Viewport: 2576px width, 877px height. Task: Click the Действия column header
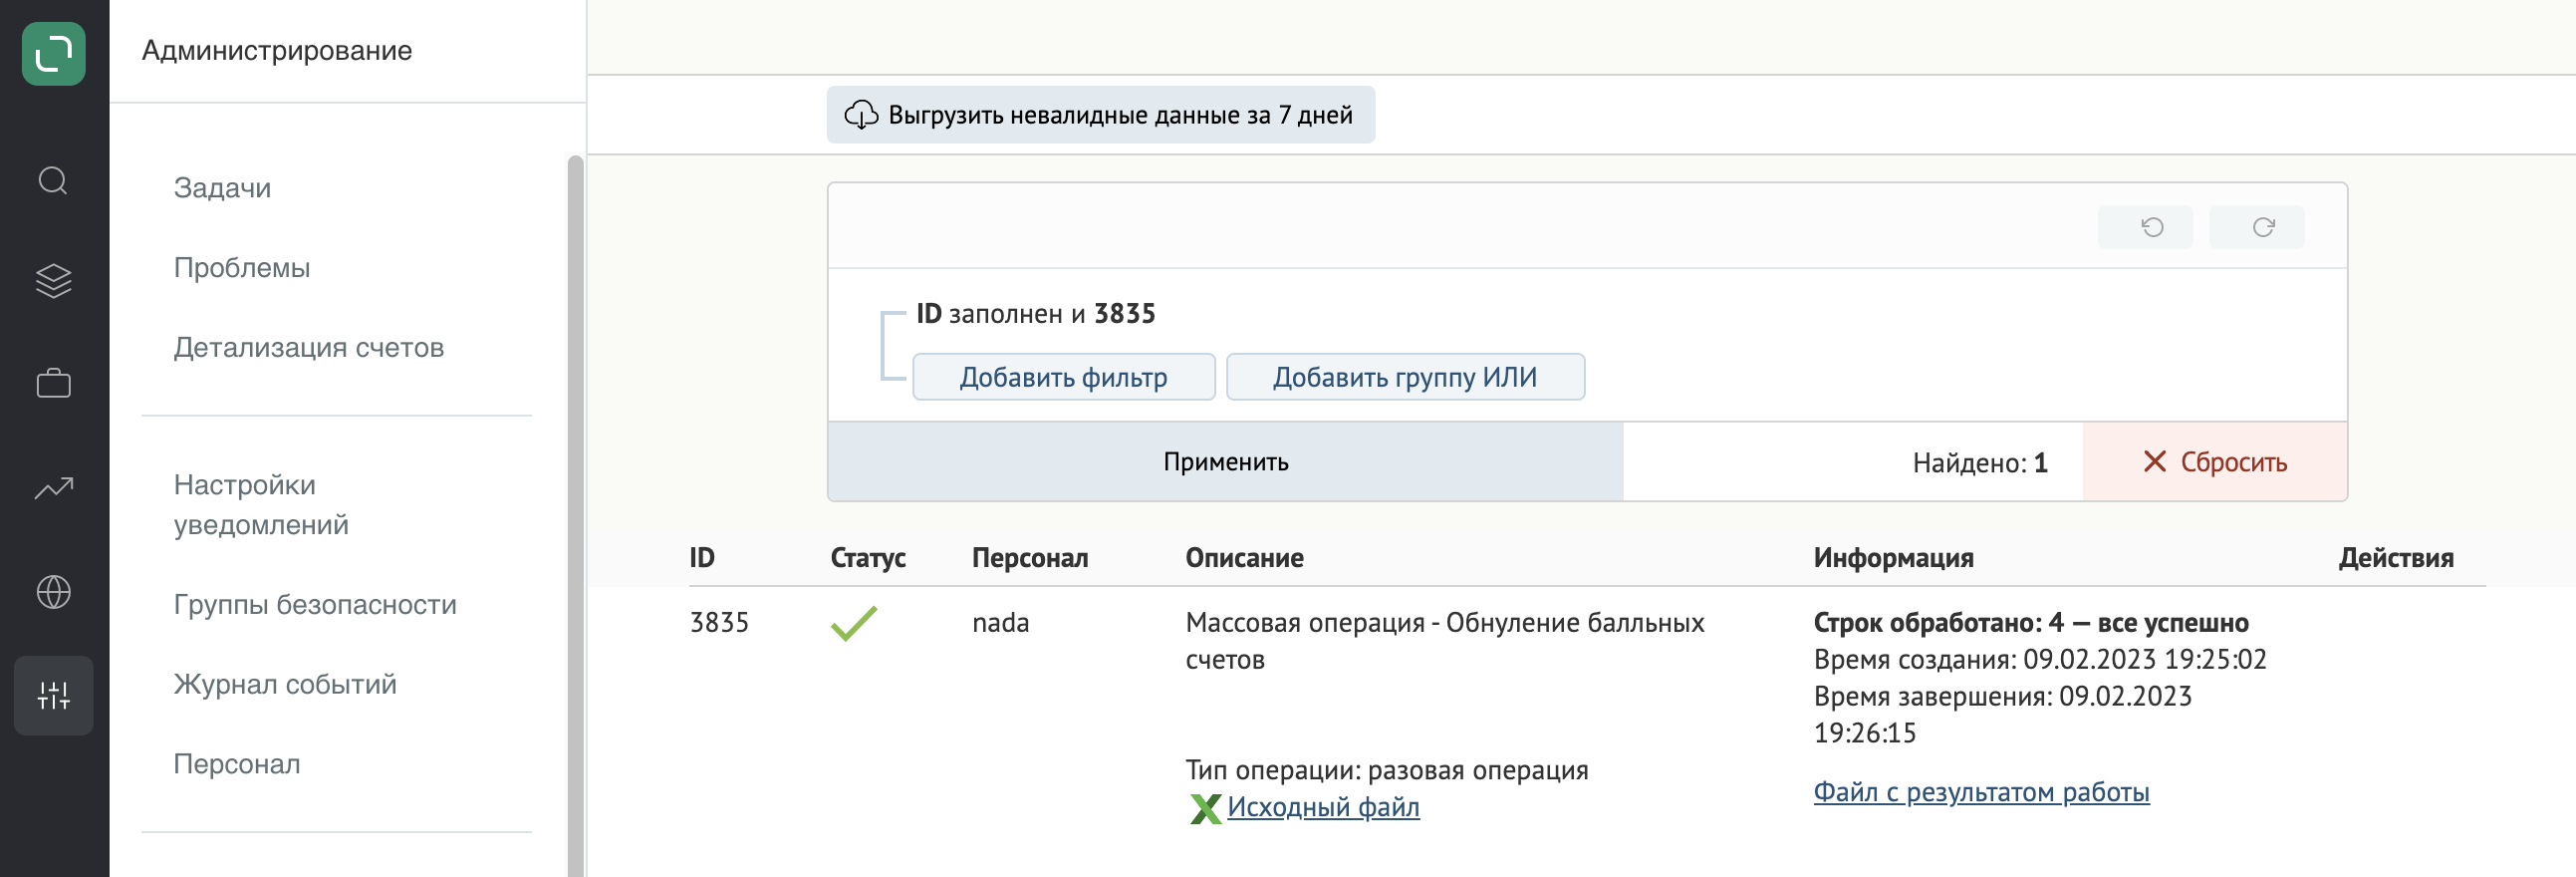tap(2395, 558)
